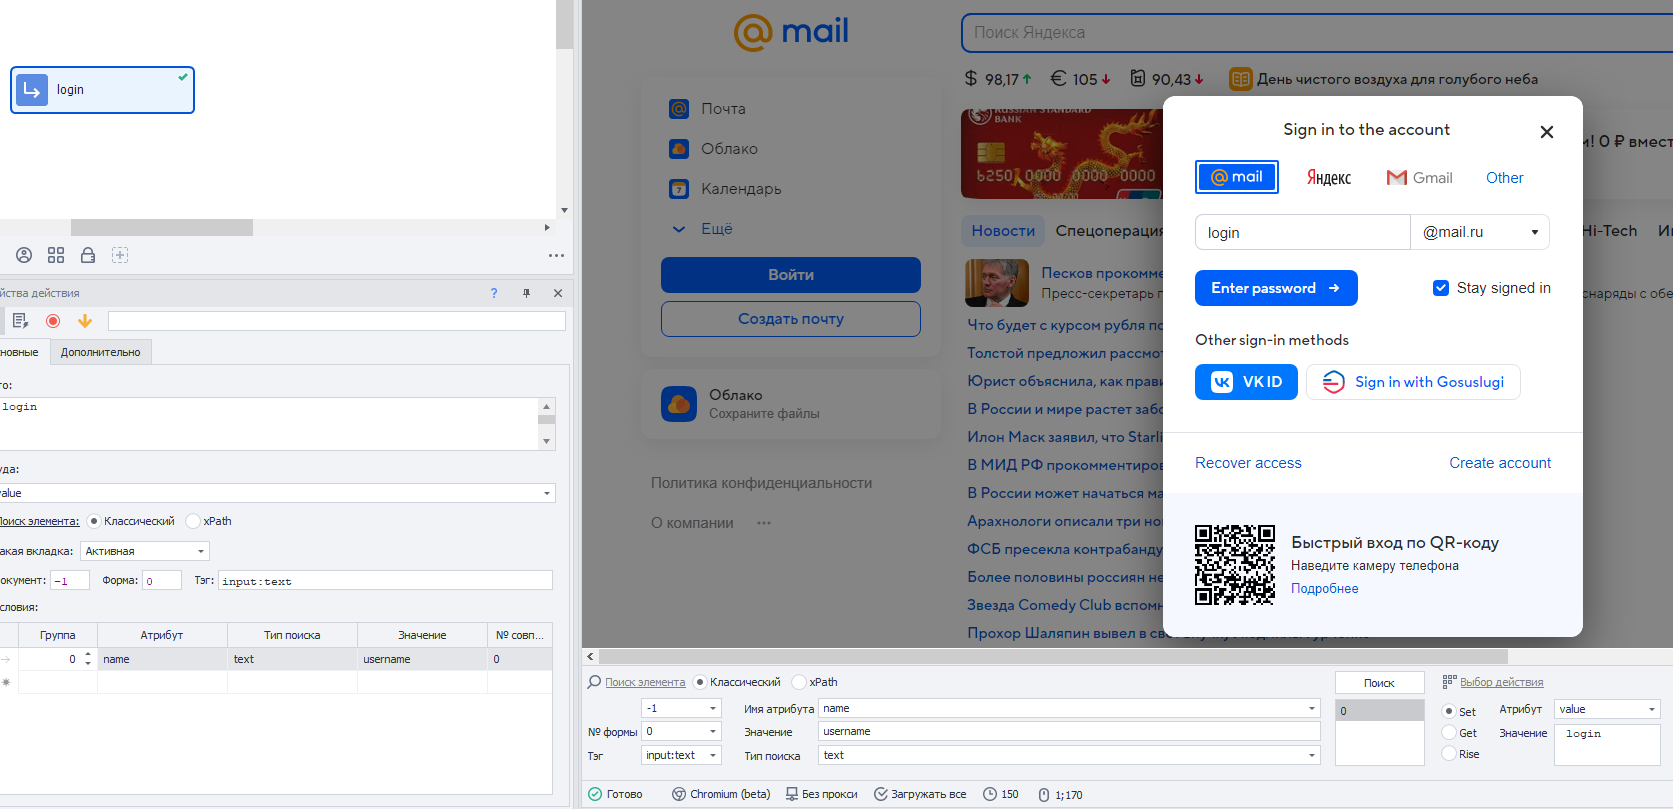Click Sign in with Gosuslugi
This screenshot has height=809, width=1673.
(x=1413, y=382)
